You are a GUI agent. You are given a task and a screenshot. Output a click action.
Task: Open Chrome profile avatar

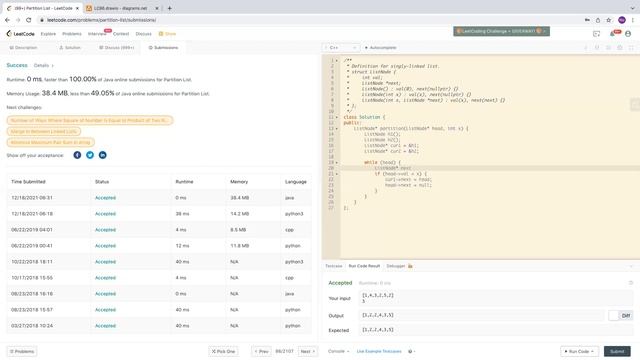click(x=622, y=20)
